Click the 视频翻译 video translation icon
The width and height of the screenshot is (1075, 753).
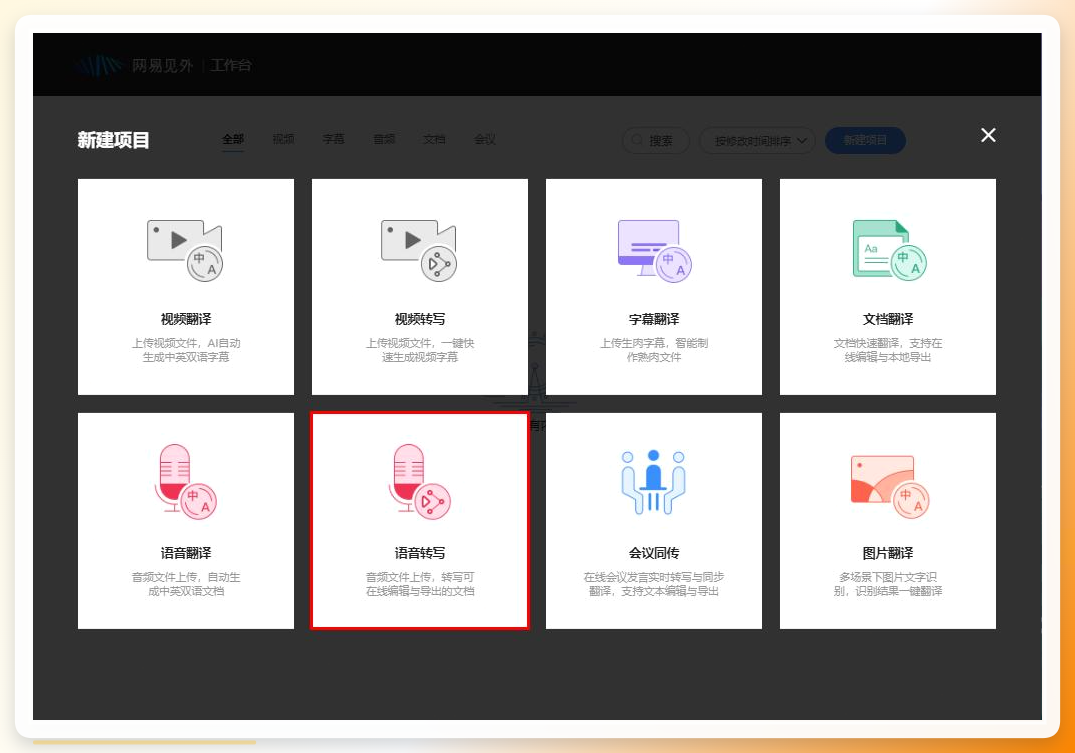click(x=185, y=250)
